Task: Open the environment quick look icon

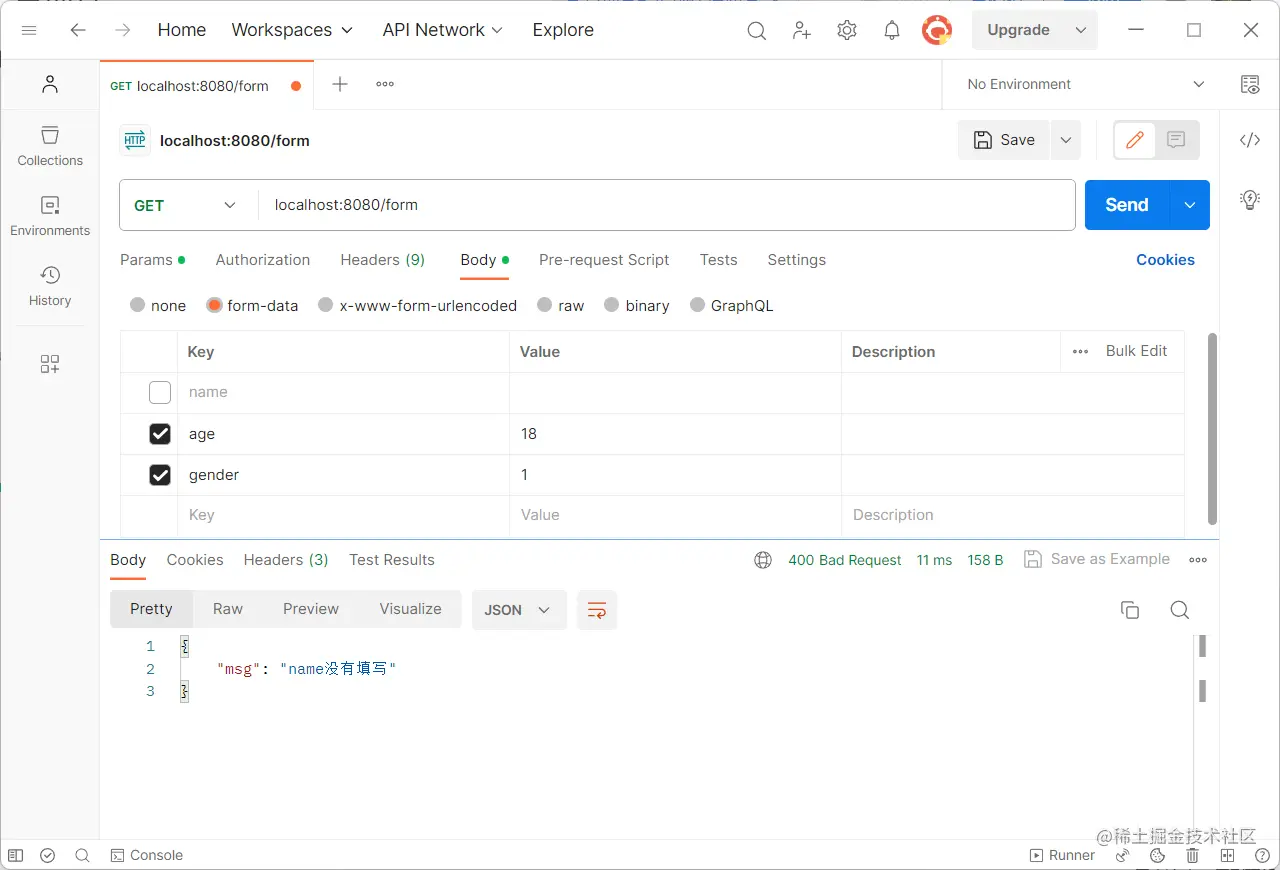Action: 1250,85
